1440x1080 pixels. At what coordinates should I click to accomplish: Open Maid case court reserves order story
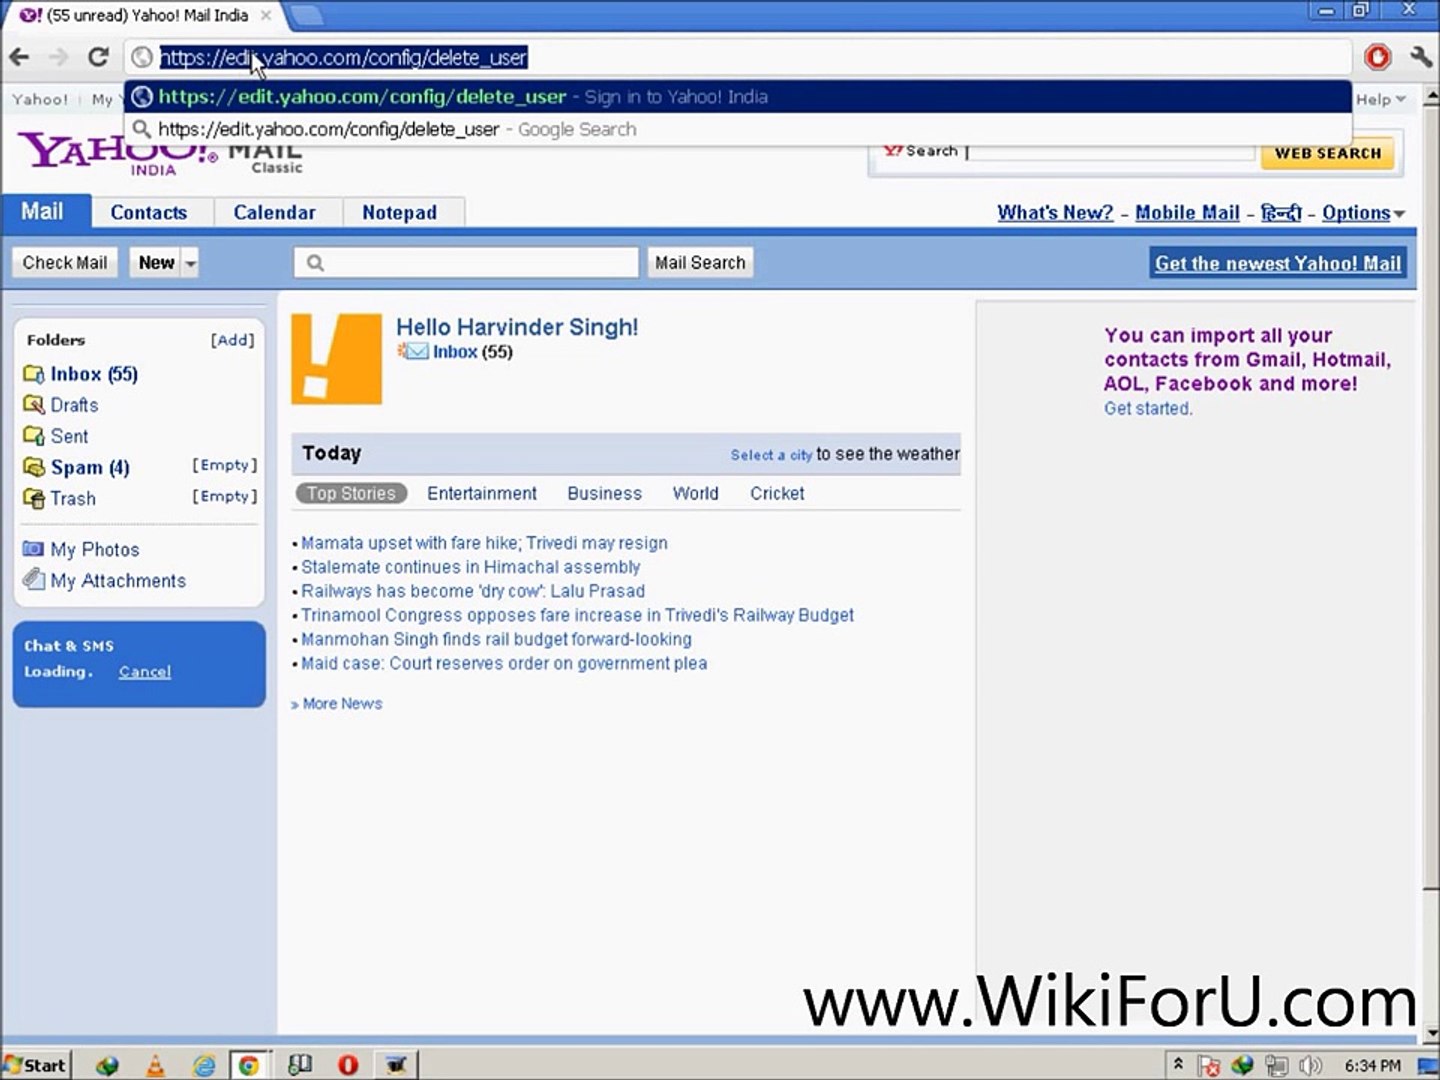[x=504, y=663]
